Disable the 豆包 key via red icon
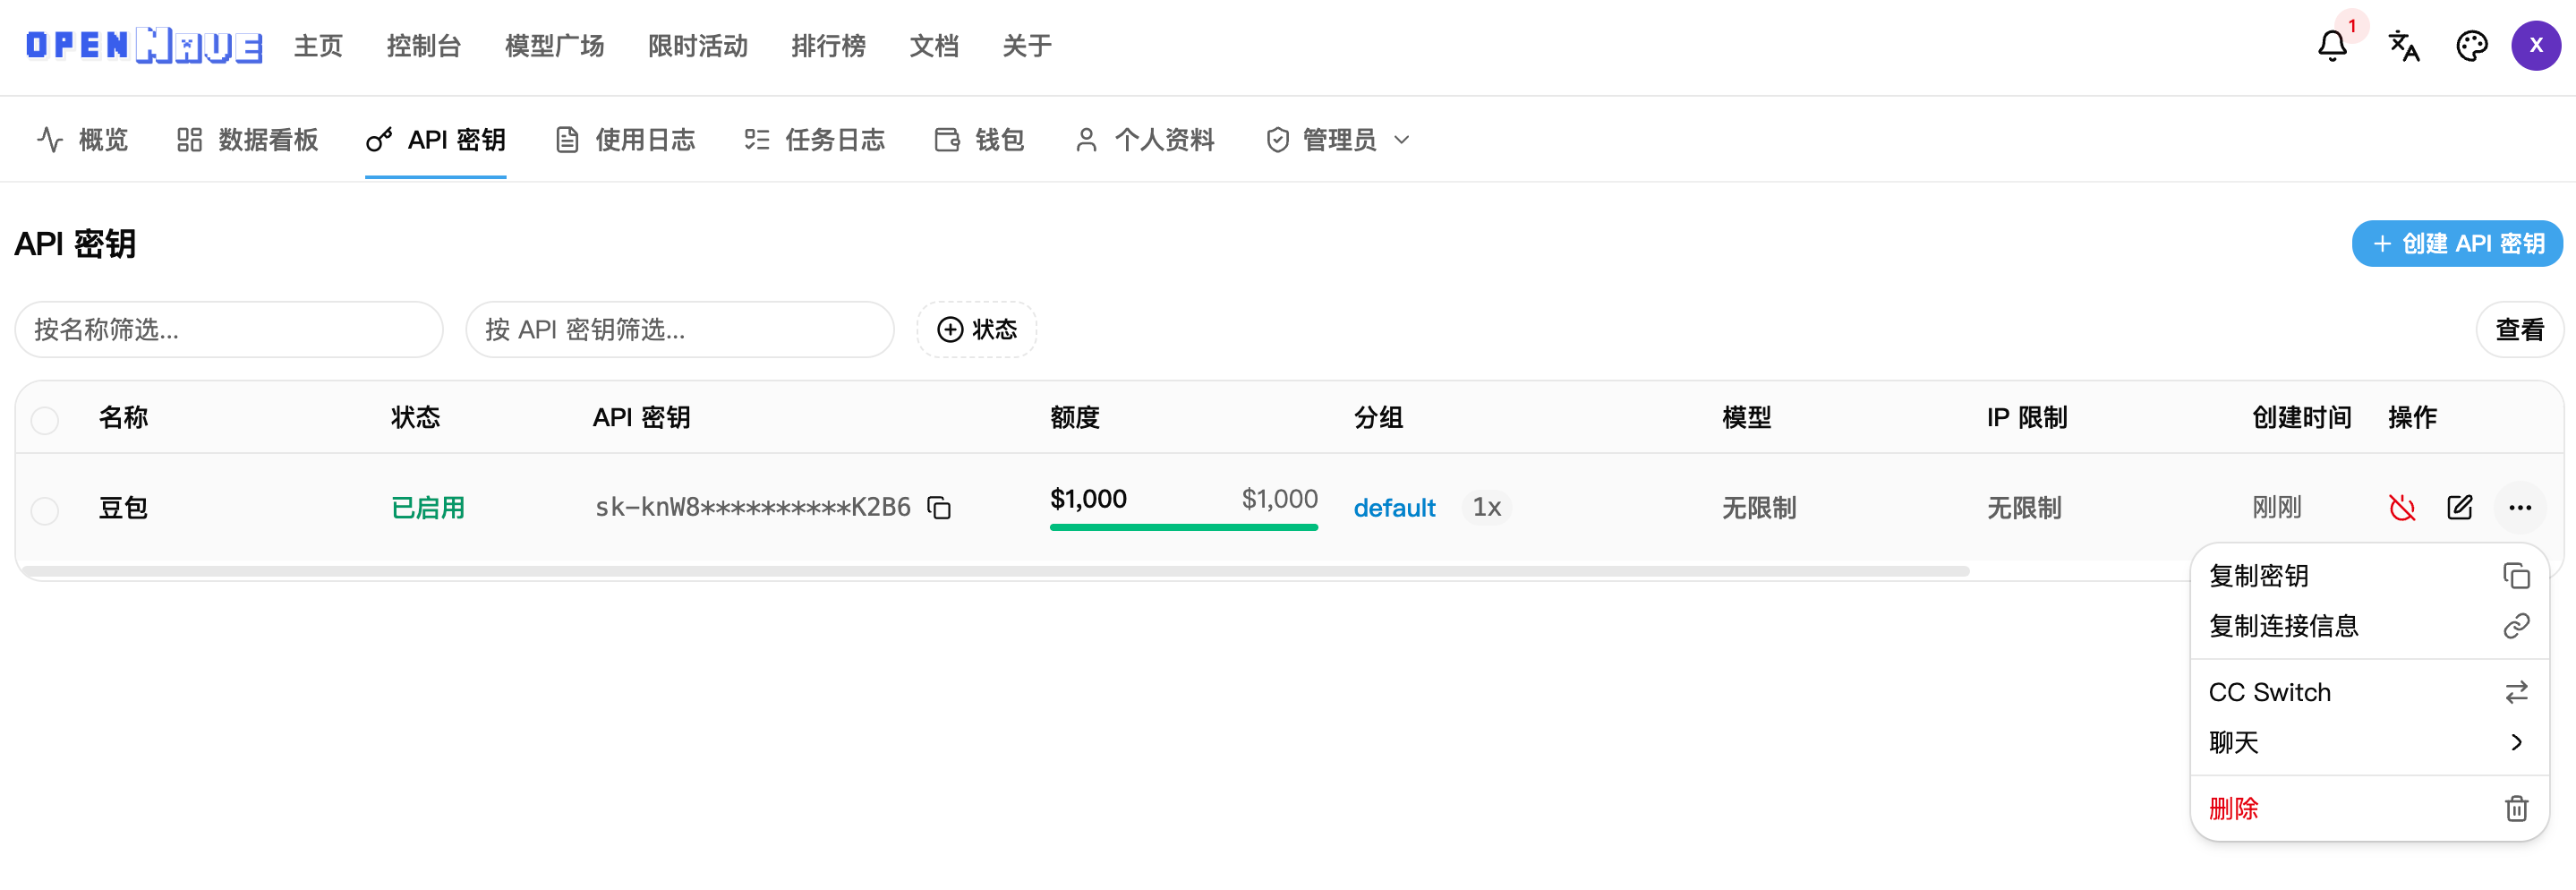 pyautogui.click(x=2402, y=508)
